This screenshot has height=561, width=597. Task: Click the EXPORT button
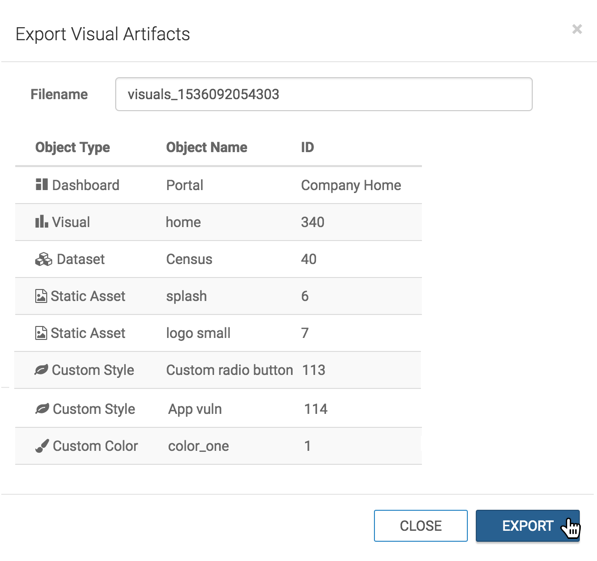coord(528,526)
